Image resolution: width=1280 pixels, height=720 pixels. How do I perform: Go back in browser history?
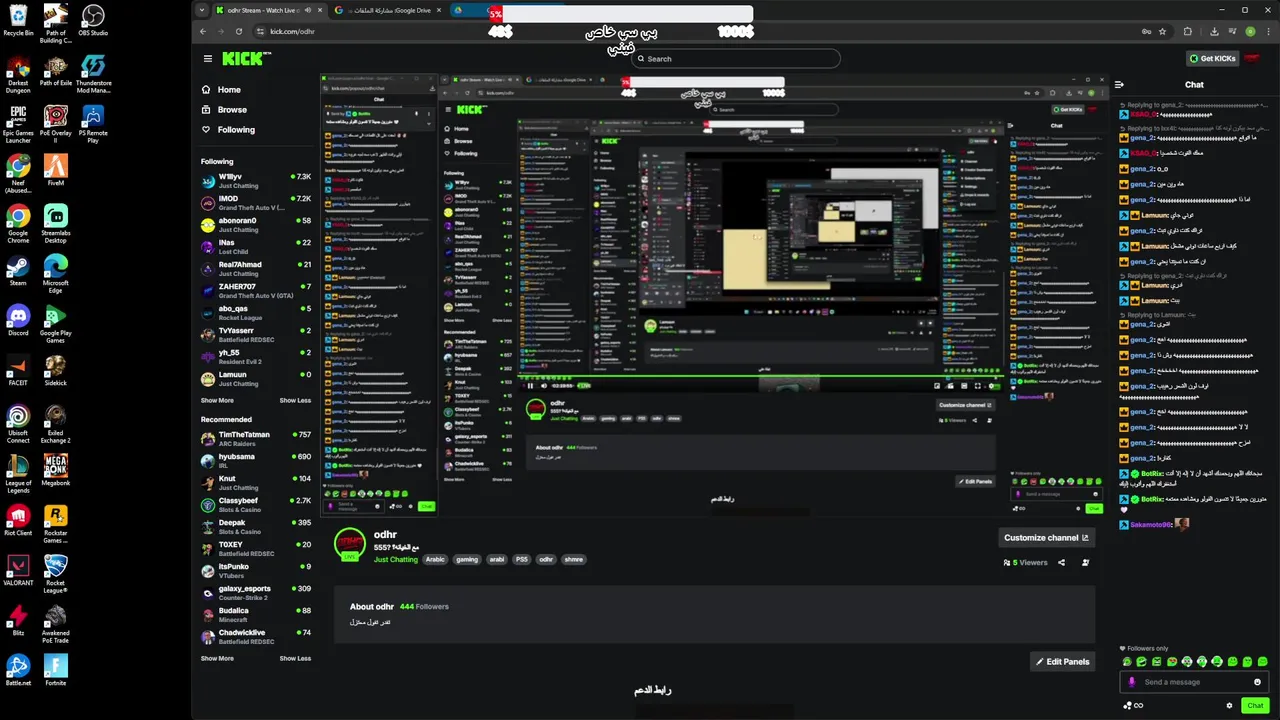[x=203, y=31]
